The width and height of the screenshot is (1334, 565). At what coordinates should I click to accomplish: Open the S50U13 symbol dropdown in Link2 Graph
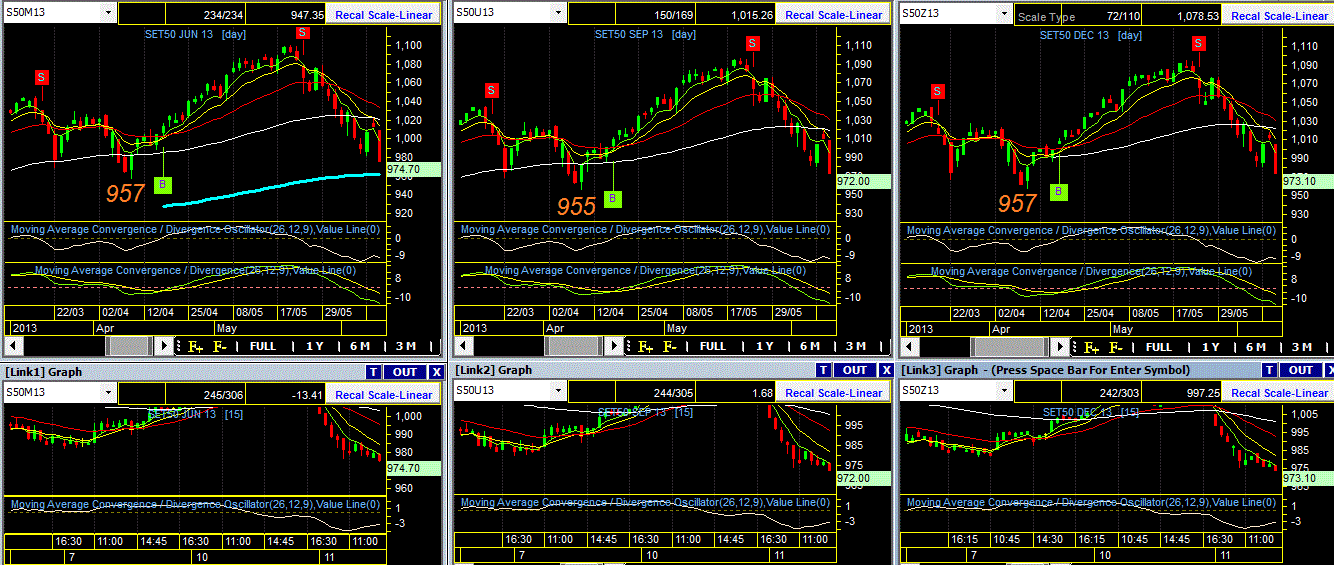[557, 392]
